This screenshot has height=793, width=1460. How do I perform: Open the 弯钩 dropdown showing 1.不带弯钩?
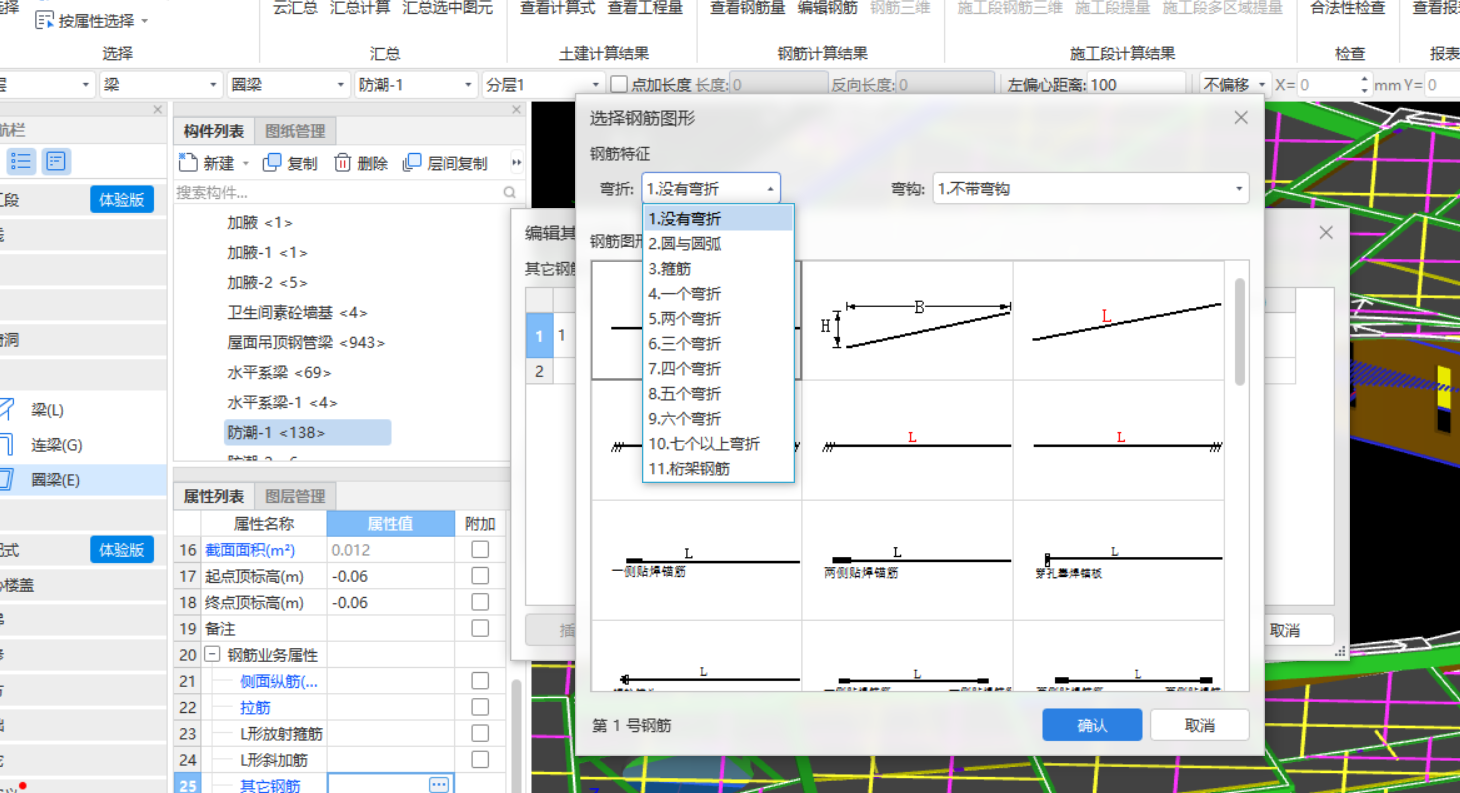click(x=1091, y=188)
